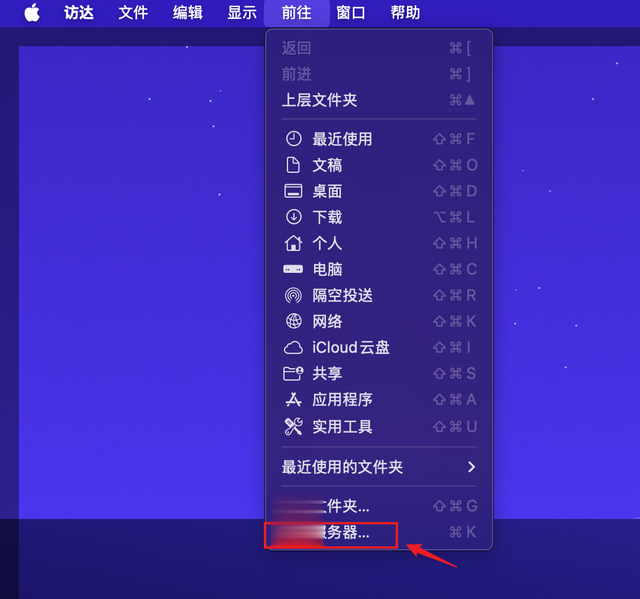Open the 文件 menu in menu bar
Image resolution: width=640 pixels, height=599 pixels.
pos(133,13)
